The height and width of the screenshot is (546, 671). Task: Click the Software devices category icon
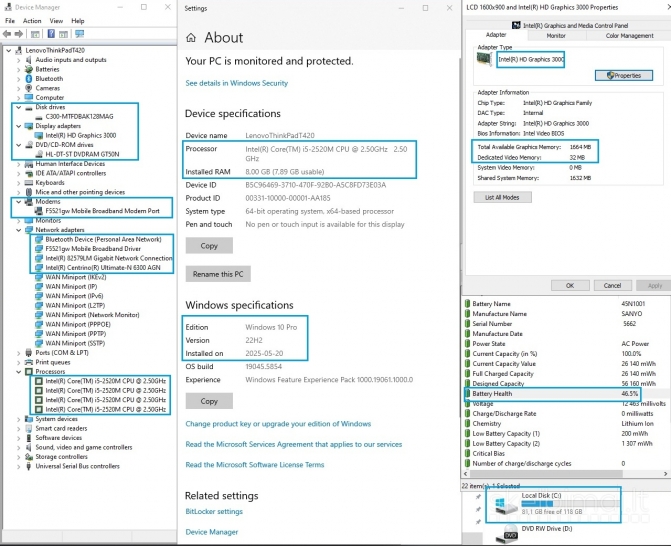click(29, 438)
